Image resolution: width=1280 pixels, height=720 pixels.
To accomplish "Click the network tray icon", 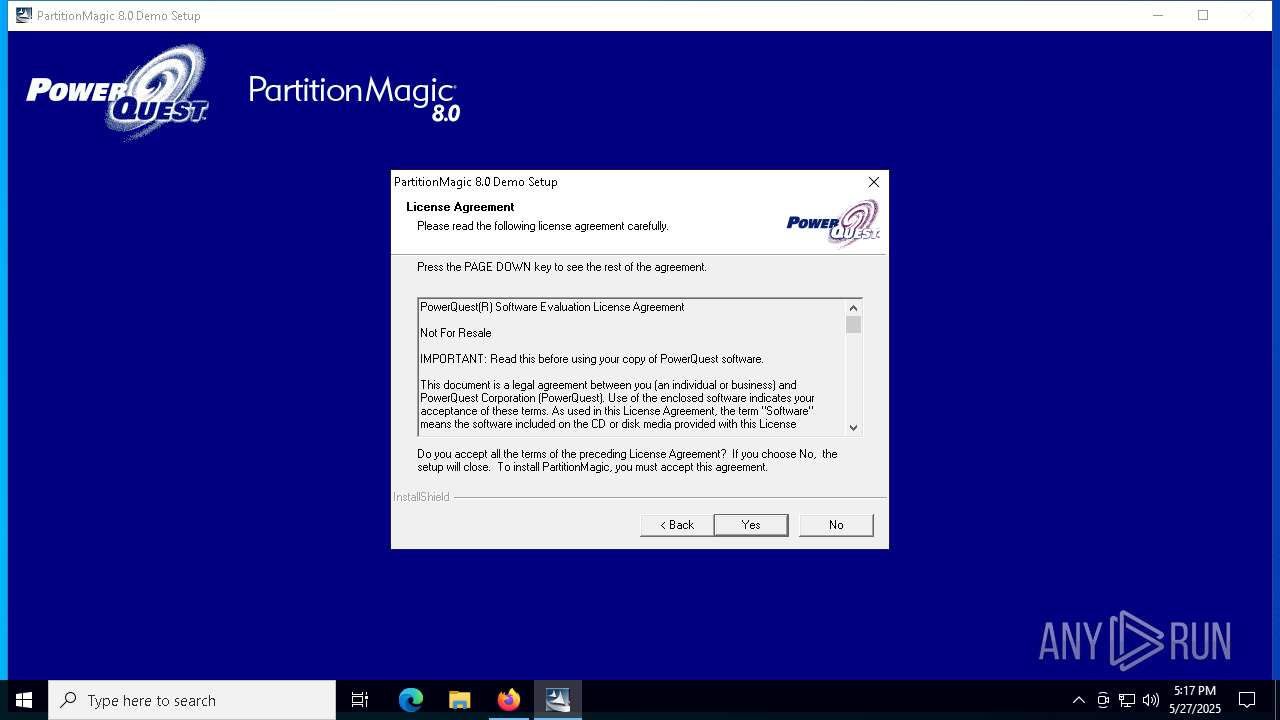I will [x=1127, y=700].
